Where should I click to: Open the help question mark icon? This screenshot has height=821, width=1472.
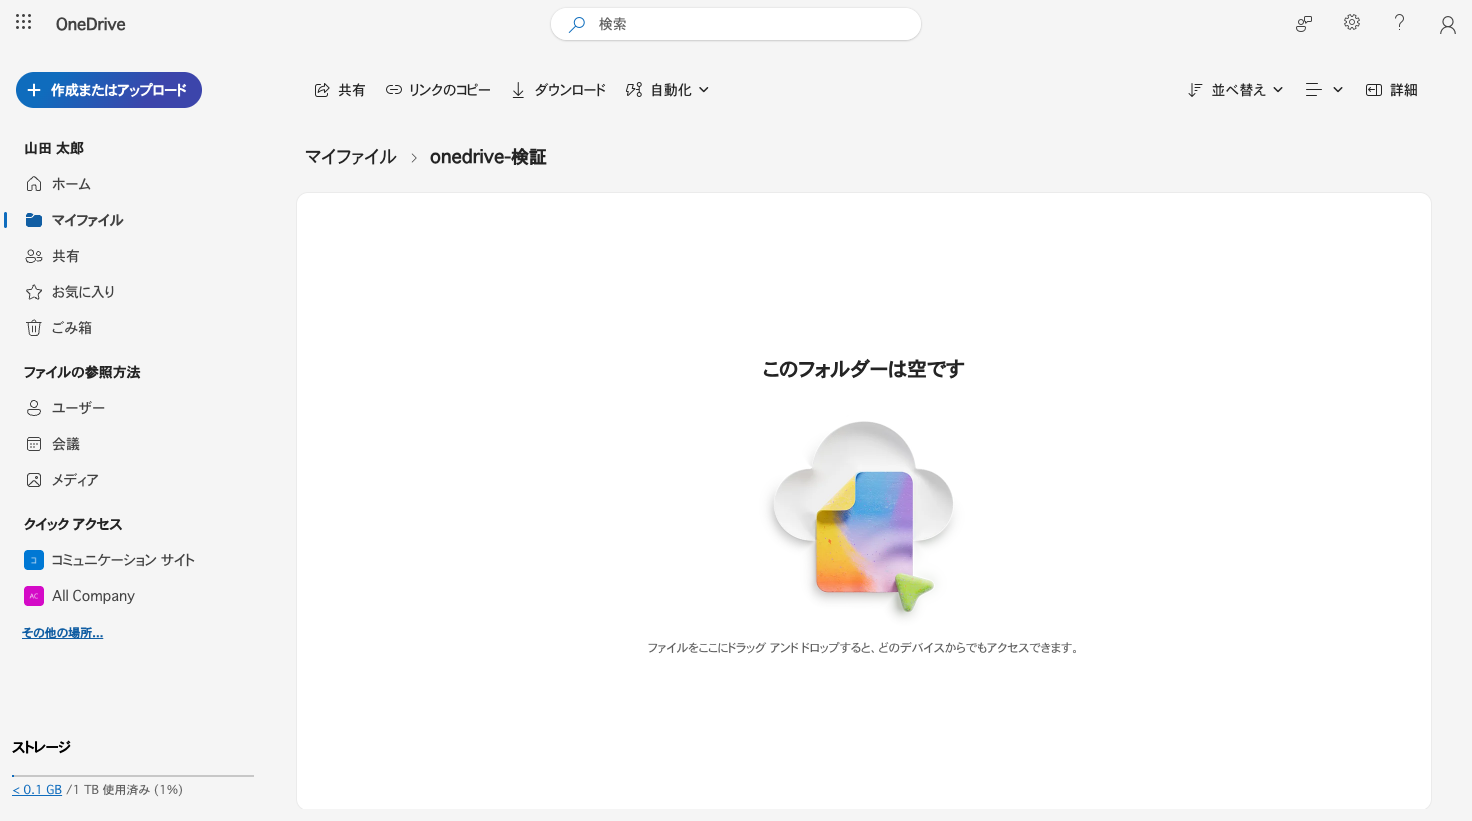[x=1399, y=23]
